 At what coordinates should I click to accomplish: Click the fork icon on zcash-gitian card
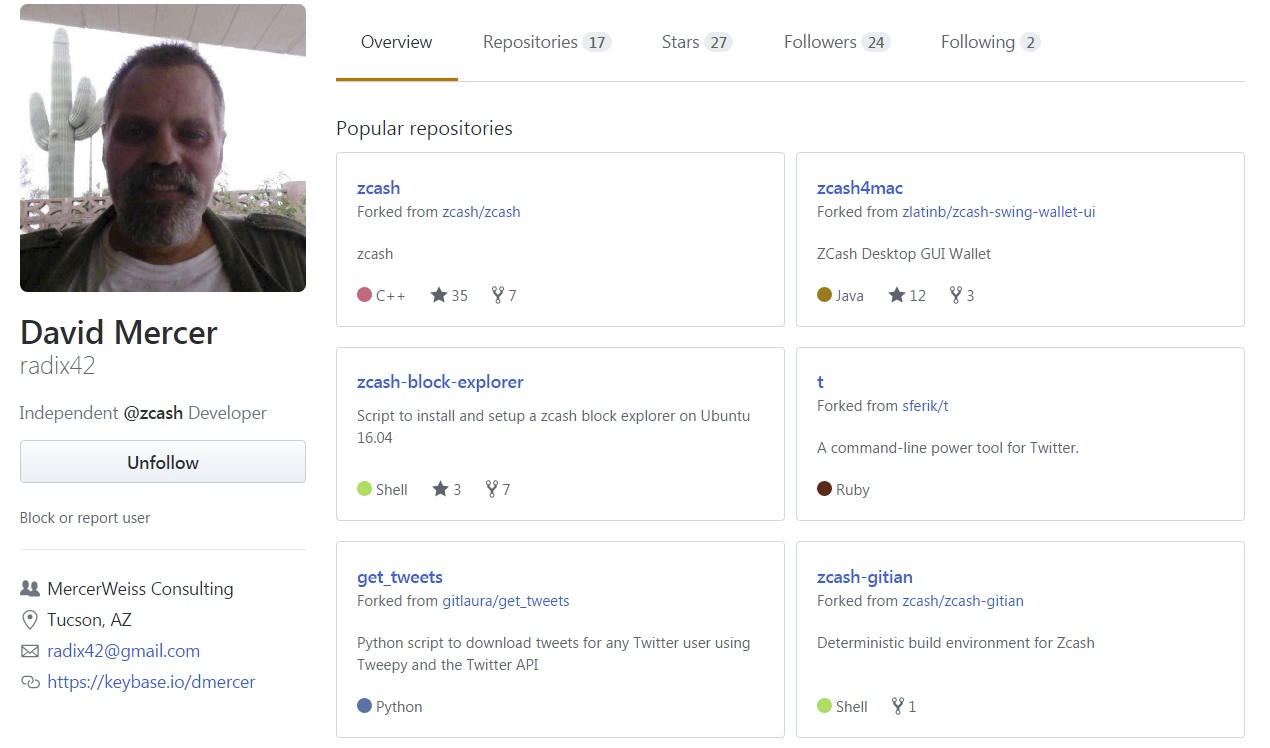pyautogui.click(x=896, y=706)
